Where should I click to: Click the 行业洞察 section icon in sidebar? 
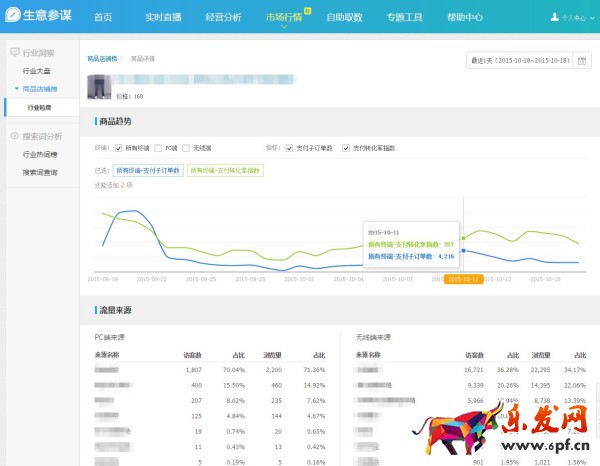point(14,52)
